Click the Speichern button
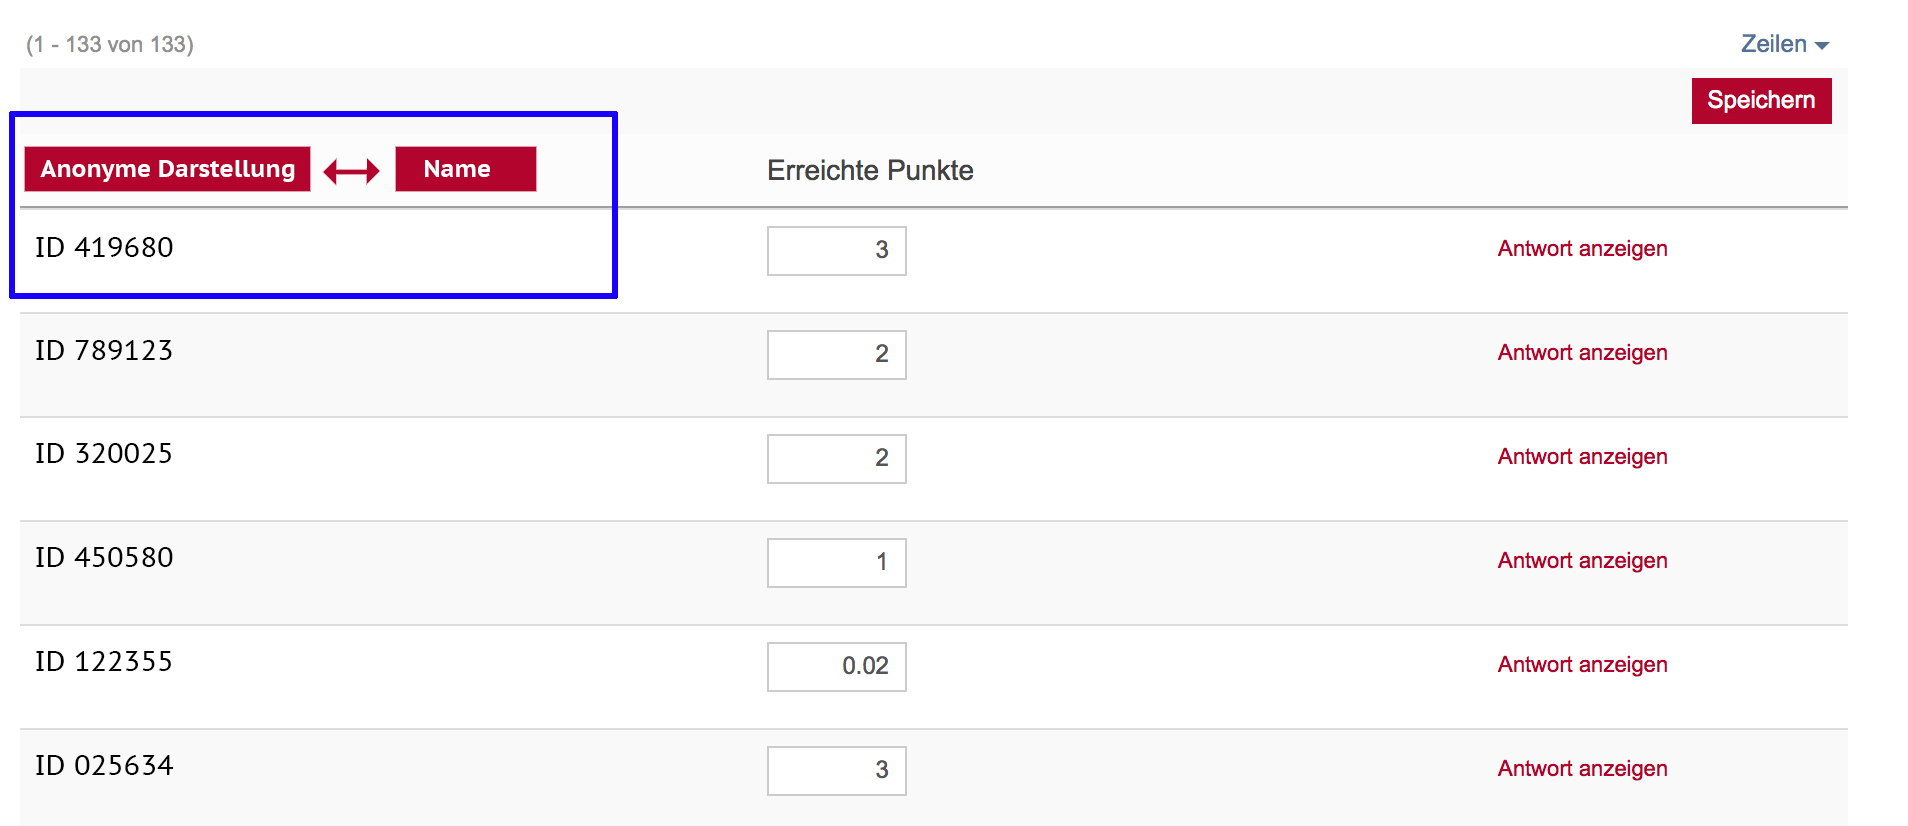This screenshot has width=1908, height=826. click(x=1760, y=101)
